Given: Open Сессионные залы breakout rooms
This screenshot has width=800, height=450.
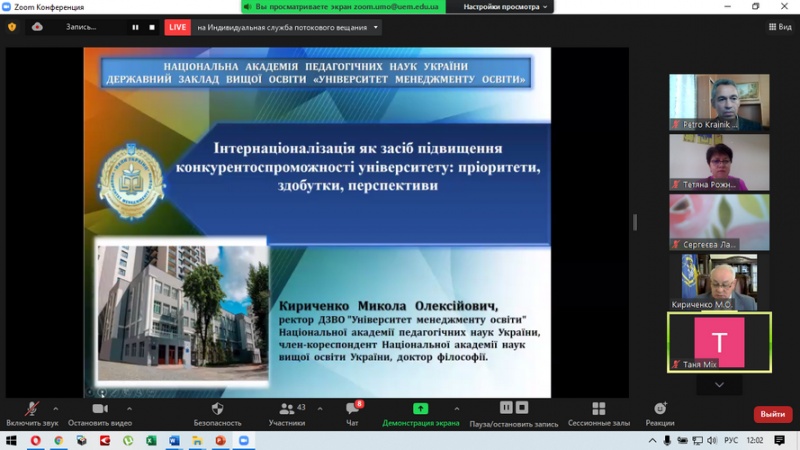Looking at the screenshot, I should 598,409.
